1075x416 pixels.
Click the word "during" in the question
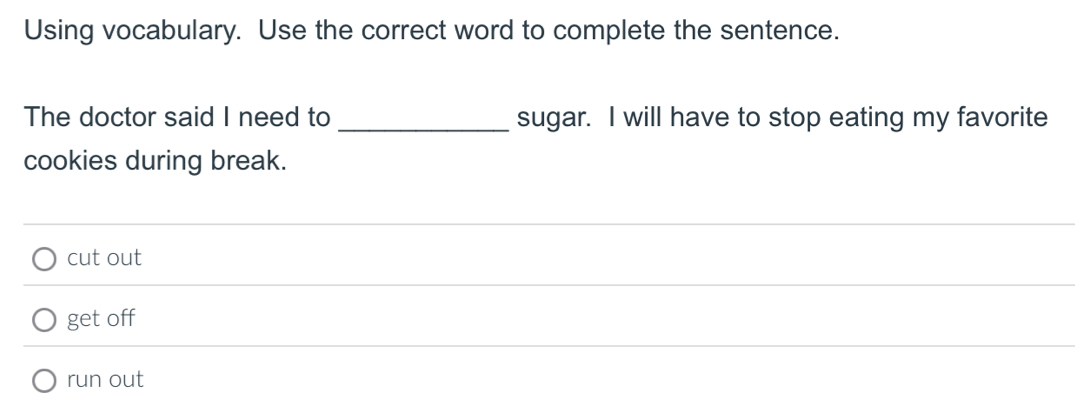(x=165, y=163)
